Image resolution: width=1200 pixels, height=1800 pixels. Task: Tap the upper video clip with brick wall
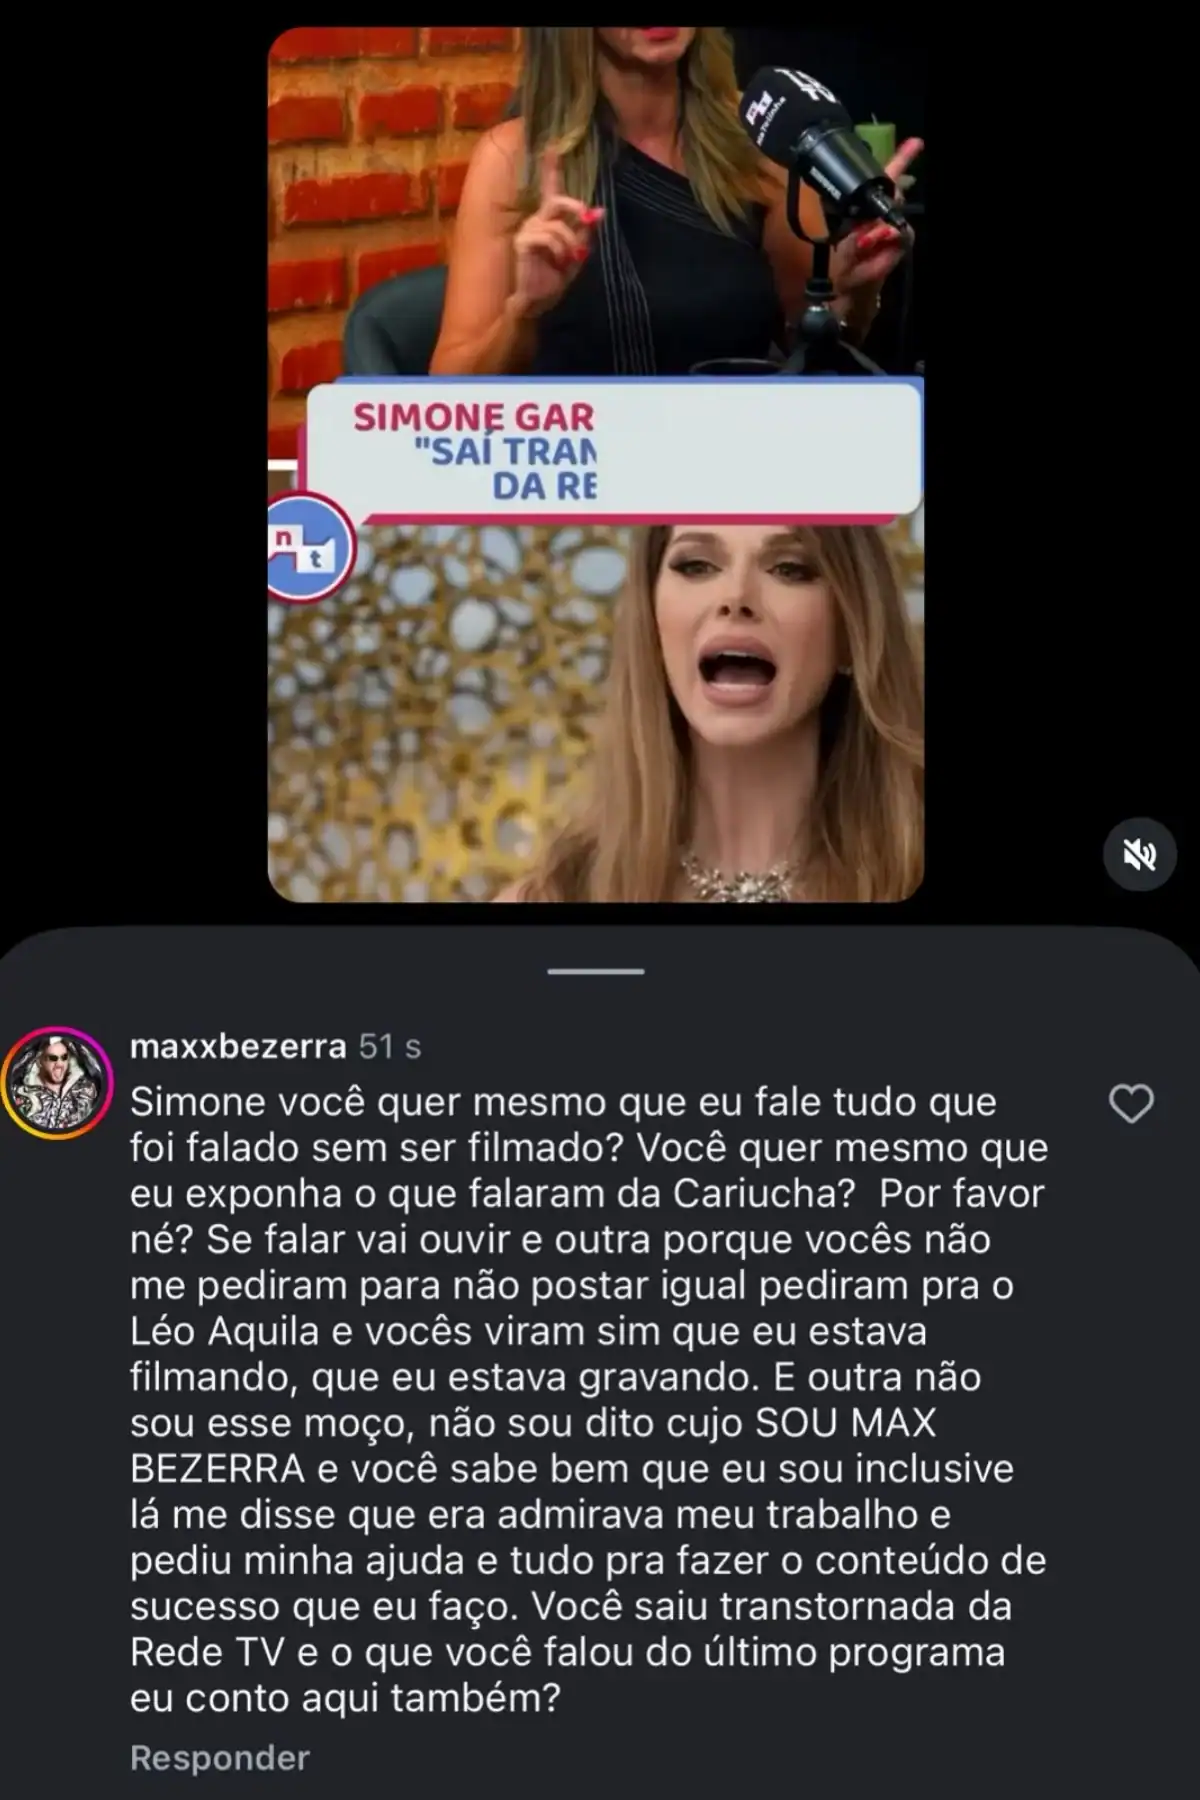pyautogui.click(x=596, y=200)
